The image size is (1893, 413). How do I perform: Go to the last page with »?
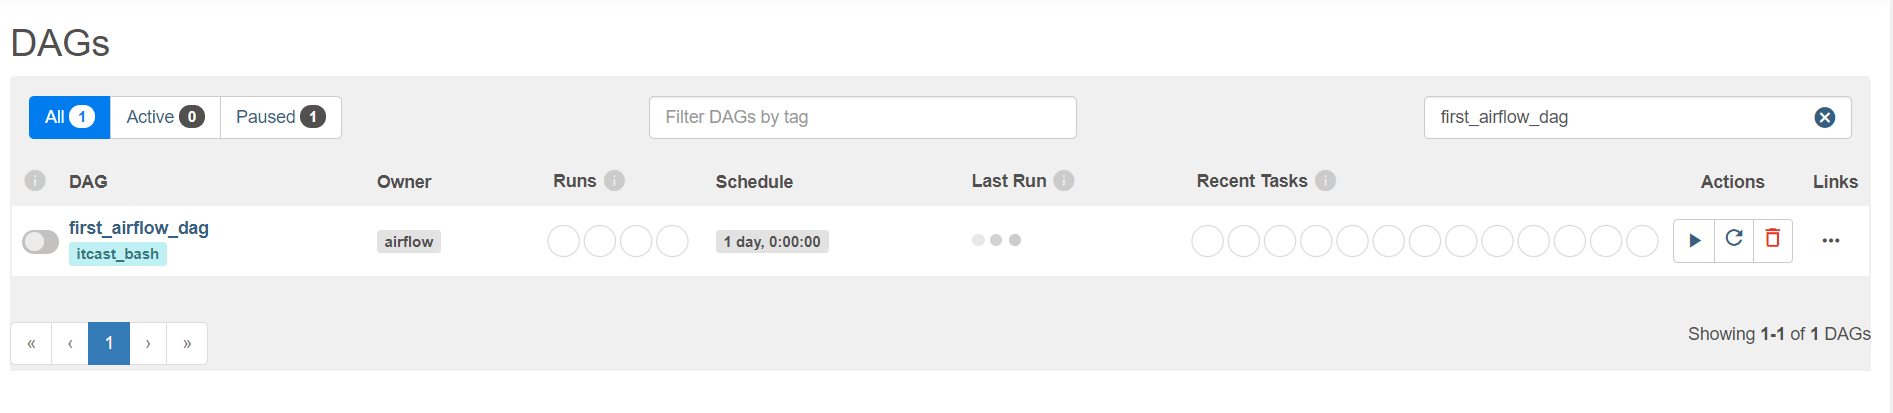click(187, 344)
